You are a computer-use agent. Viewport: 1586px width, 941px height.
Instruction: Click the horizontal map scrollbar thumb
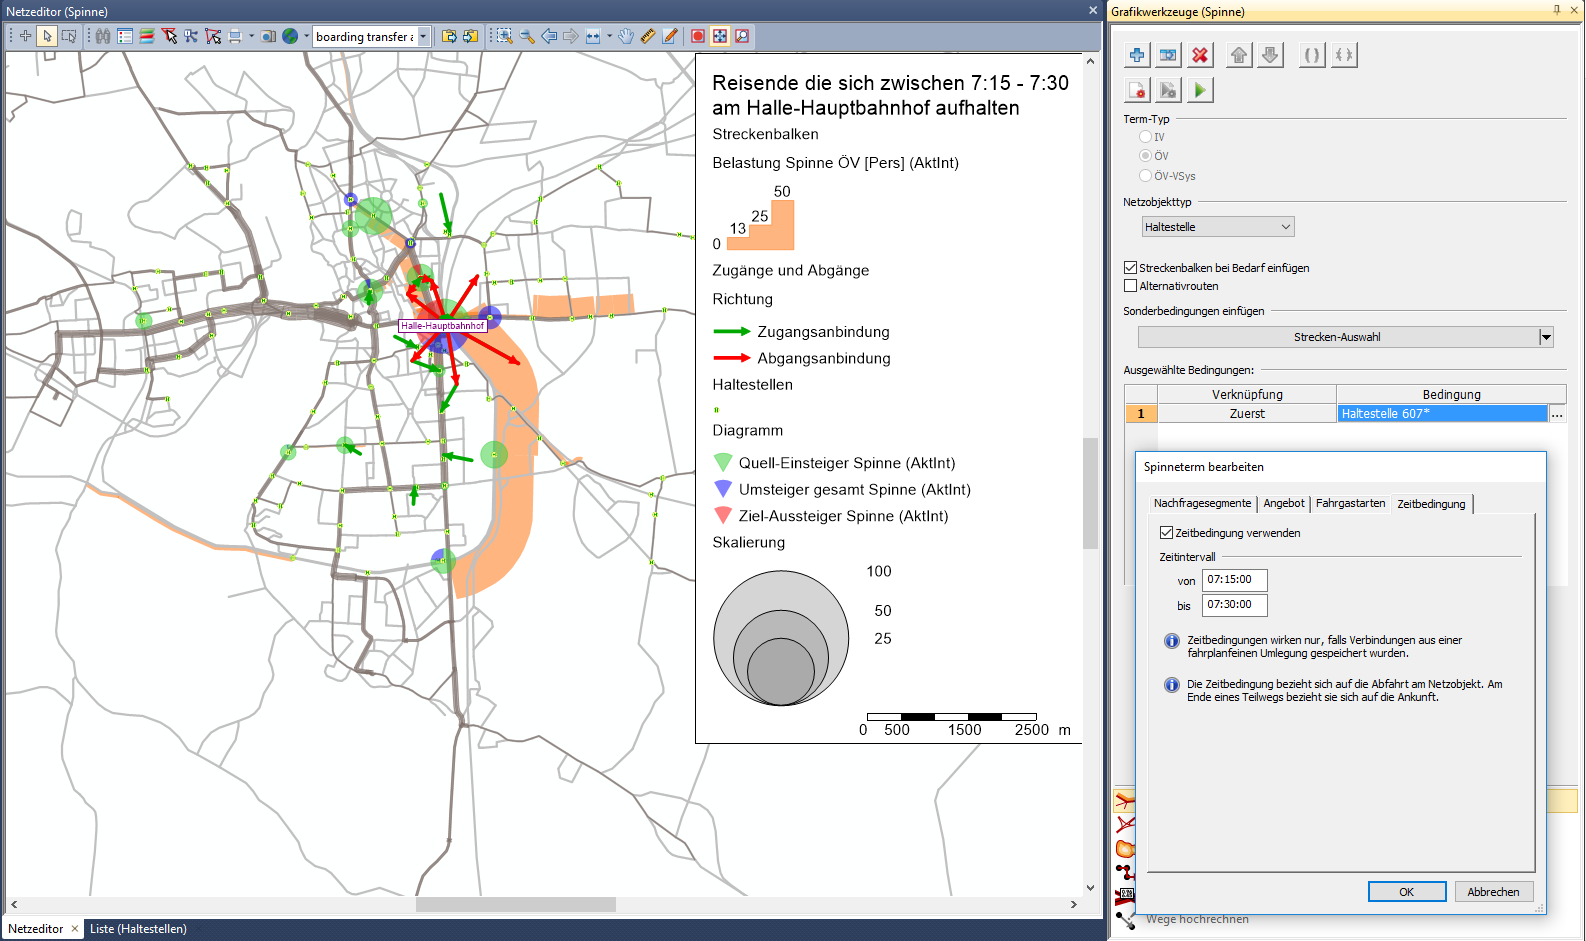(515, 904)
